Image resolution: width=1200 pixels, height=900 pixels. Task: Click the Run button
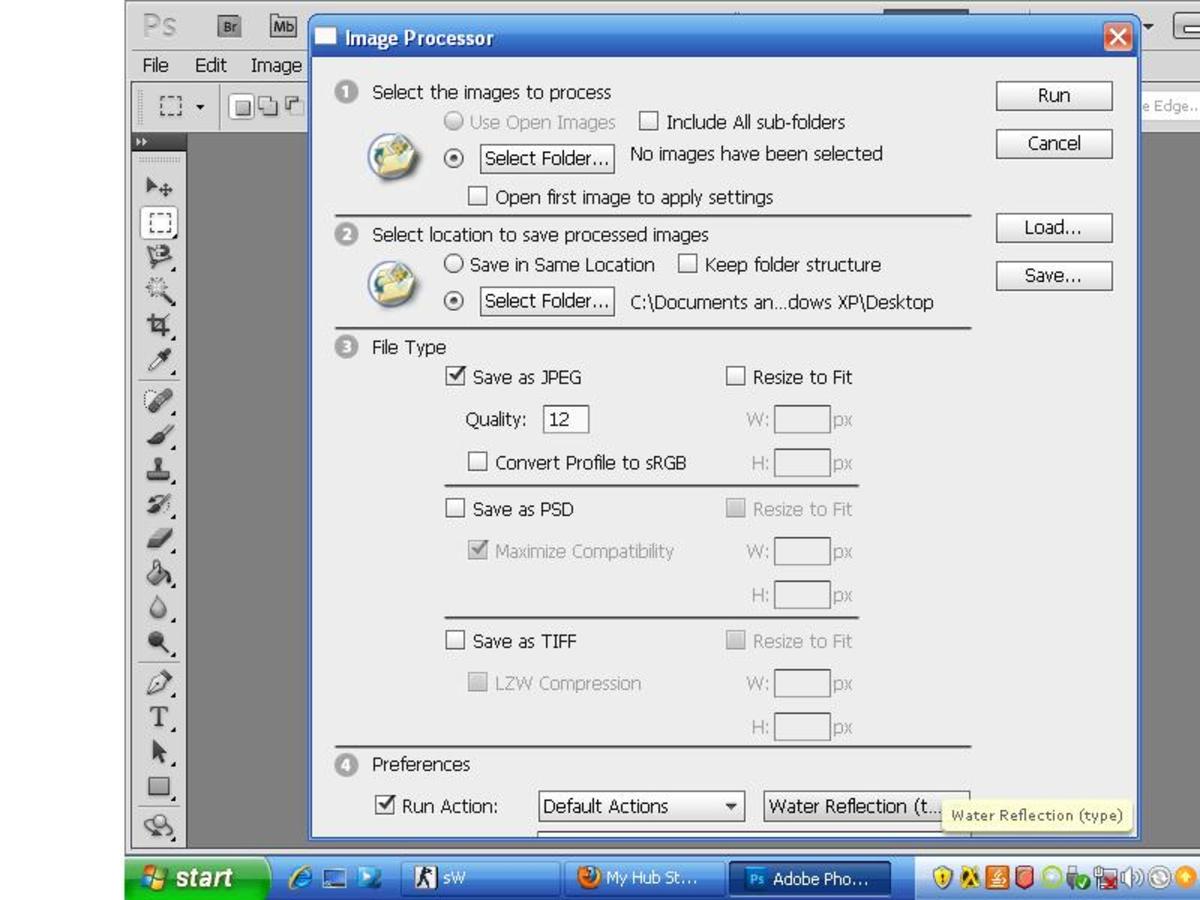pos(1054,96)
